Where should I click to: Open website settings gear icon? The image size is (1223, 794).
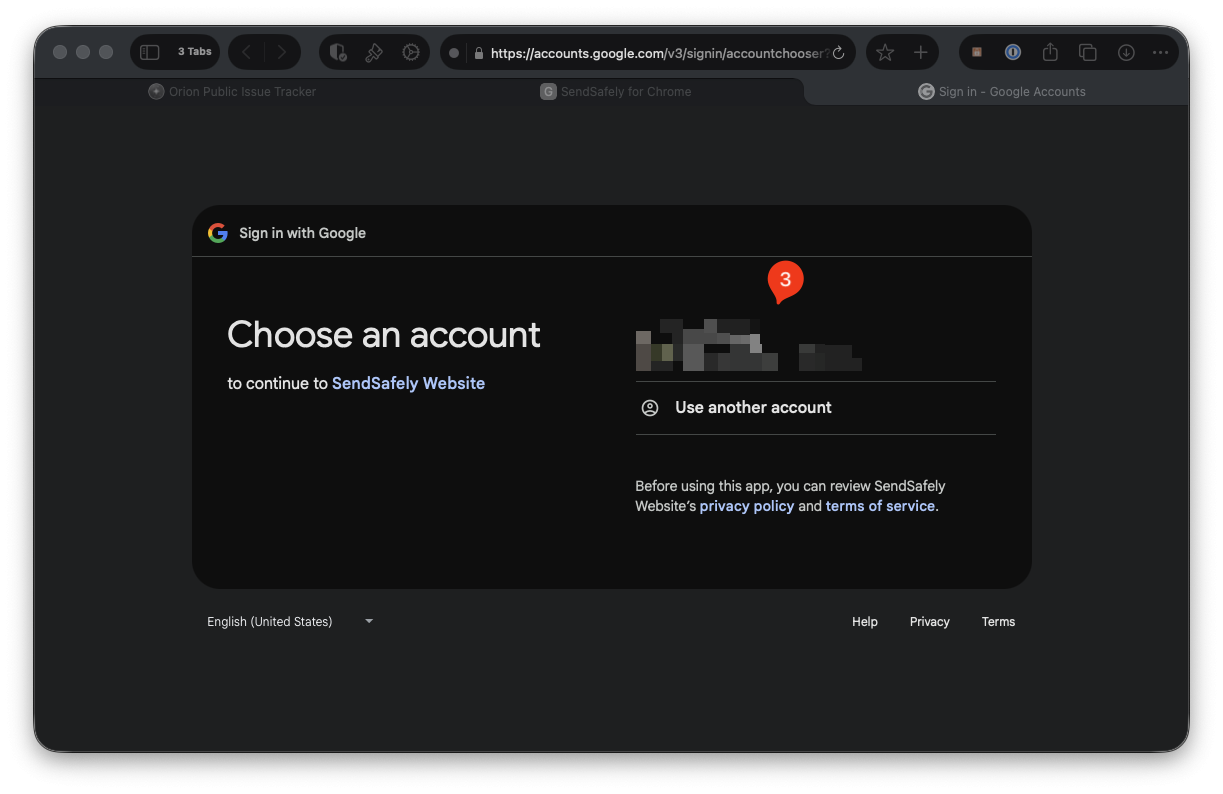pyautogui.click(x=410, y=53)
